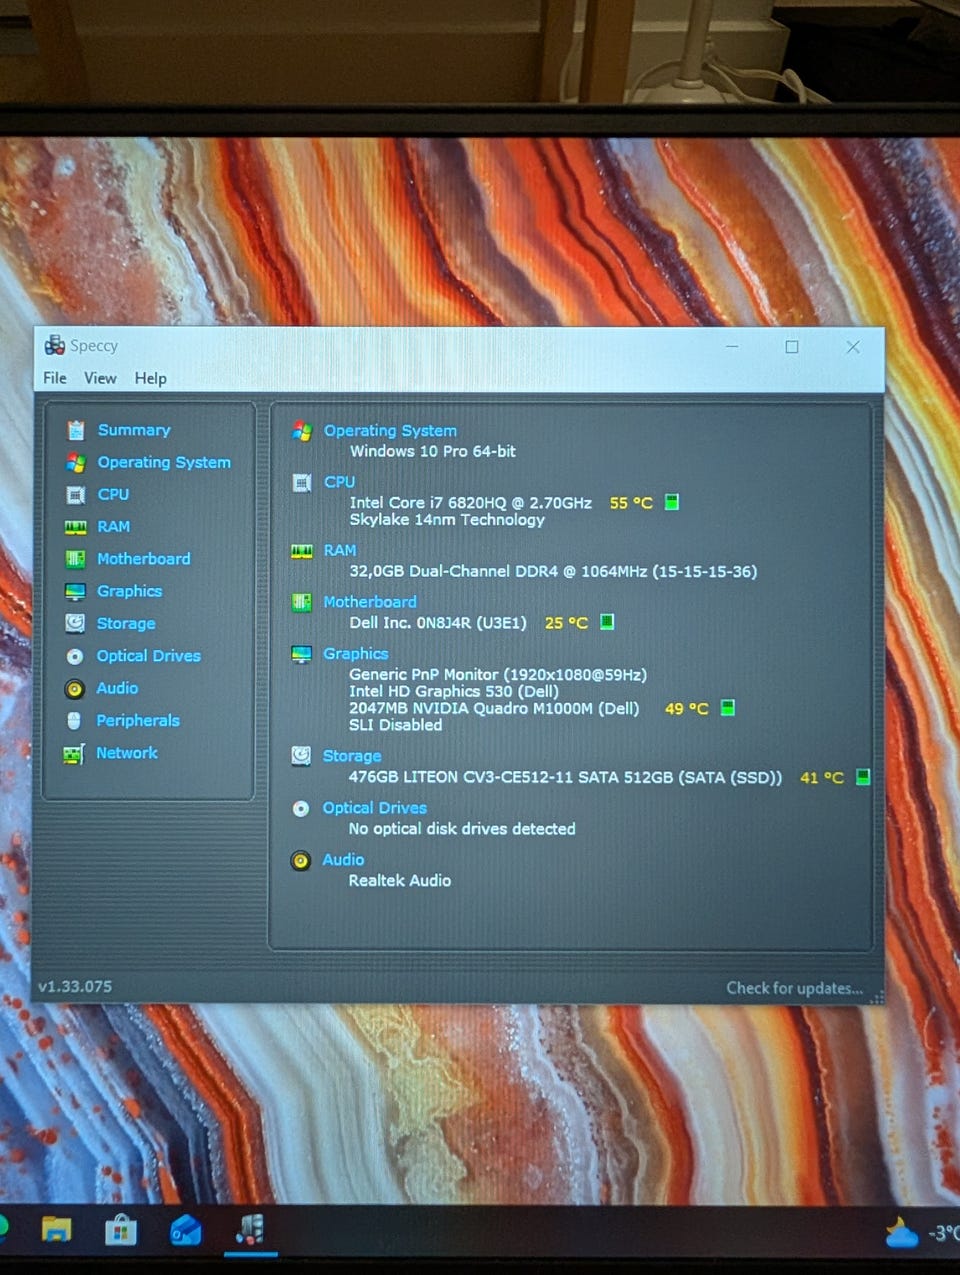Click the Speccy title bar icon
Image resolution: width=960 pixels, height=1275 pixels.
click(54, 345)
